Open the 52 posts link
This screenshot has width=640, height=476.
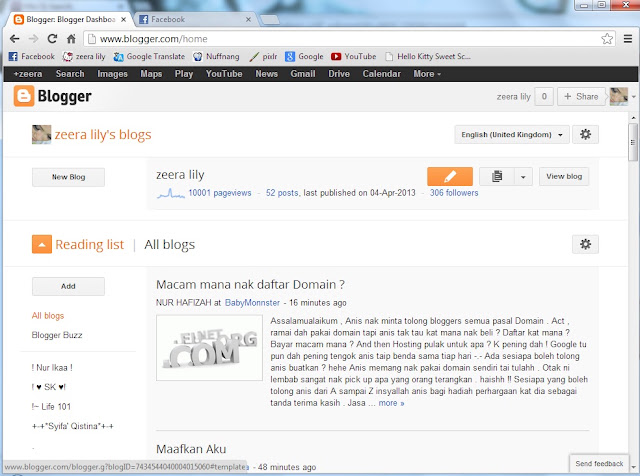click(x=282, y=193)
